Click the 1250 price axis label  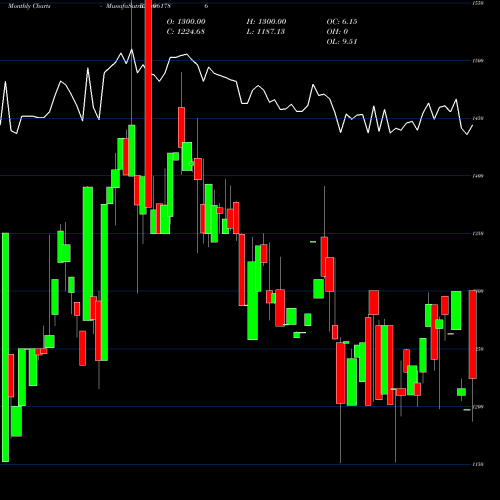[479, 349]
